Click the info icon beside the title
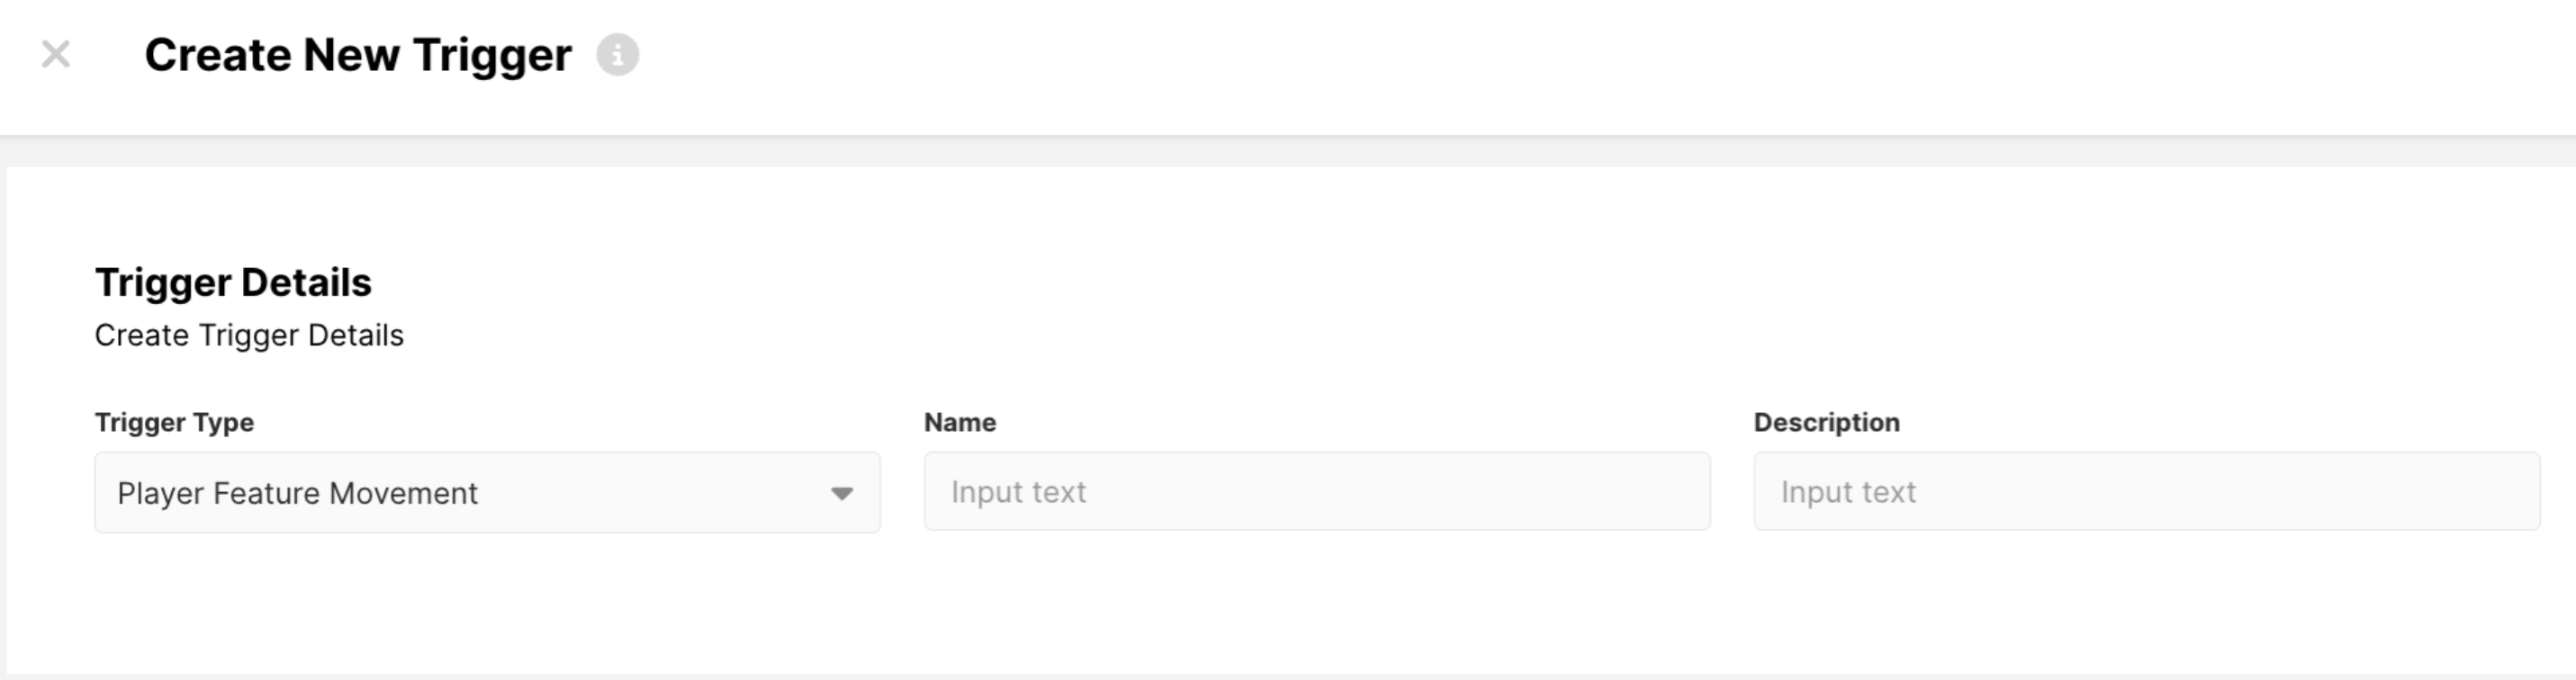Image resolution: width=2576 pixels, height=680 pixels. [617, 54]
